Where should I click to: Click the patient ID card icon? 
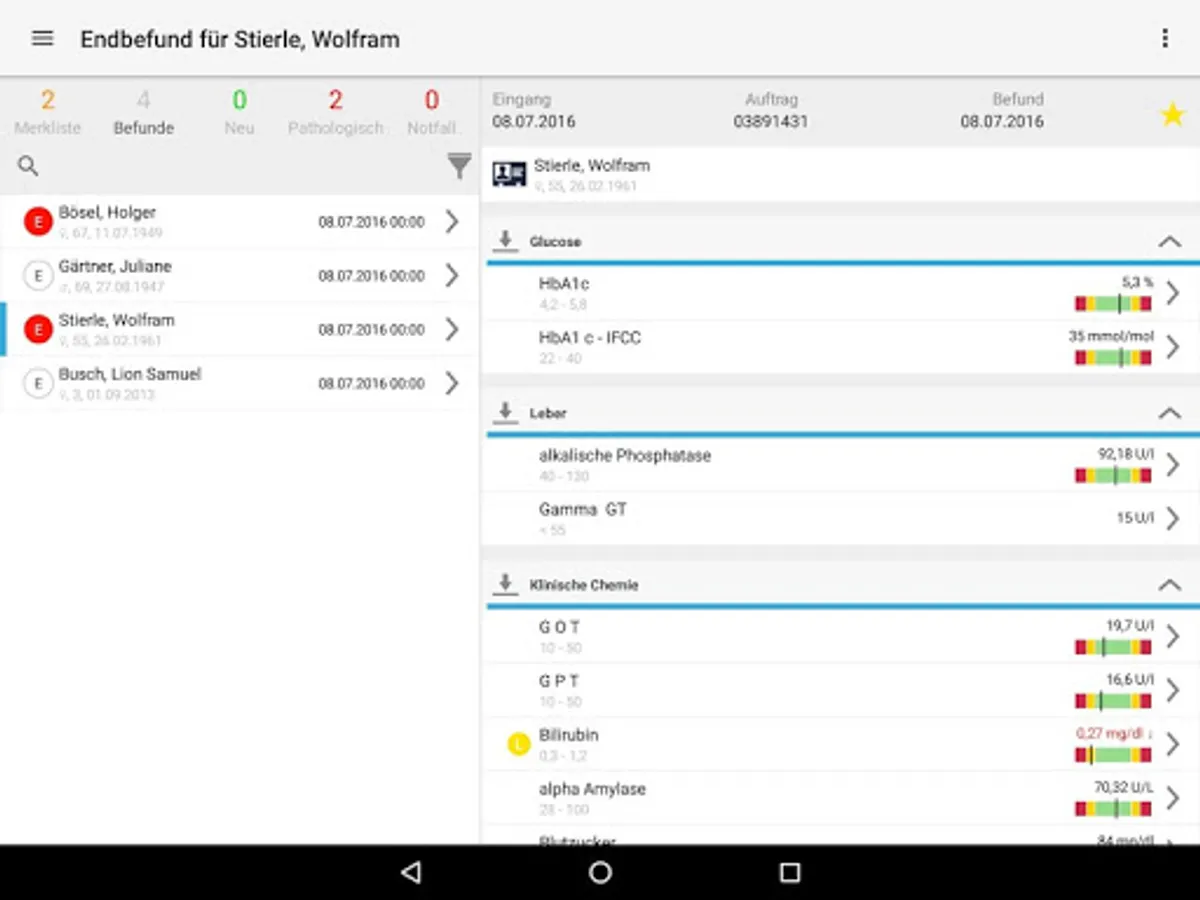pyautogui.click(x=510, y=174)
